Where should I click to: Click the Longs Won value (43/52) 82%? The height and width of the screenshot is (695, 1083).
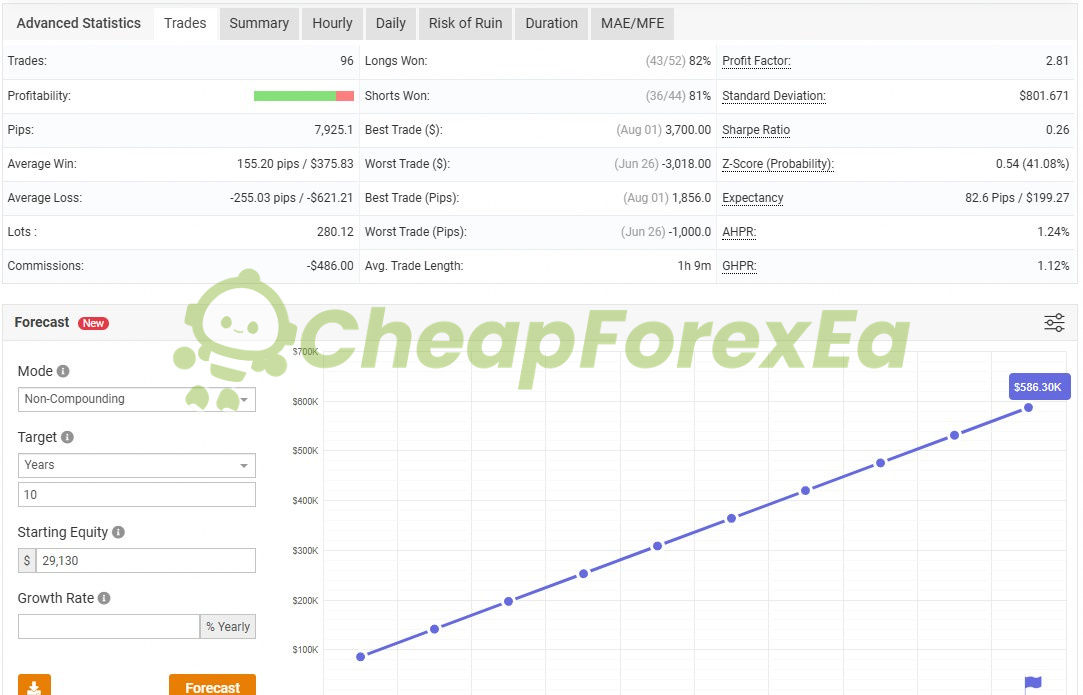pos(678,61)
